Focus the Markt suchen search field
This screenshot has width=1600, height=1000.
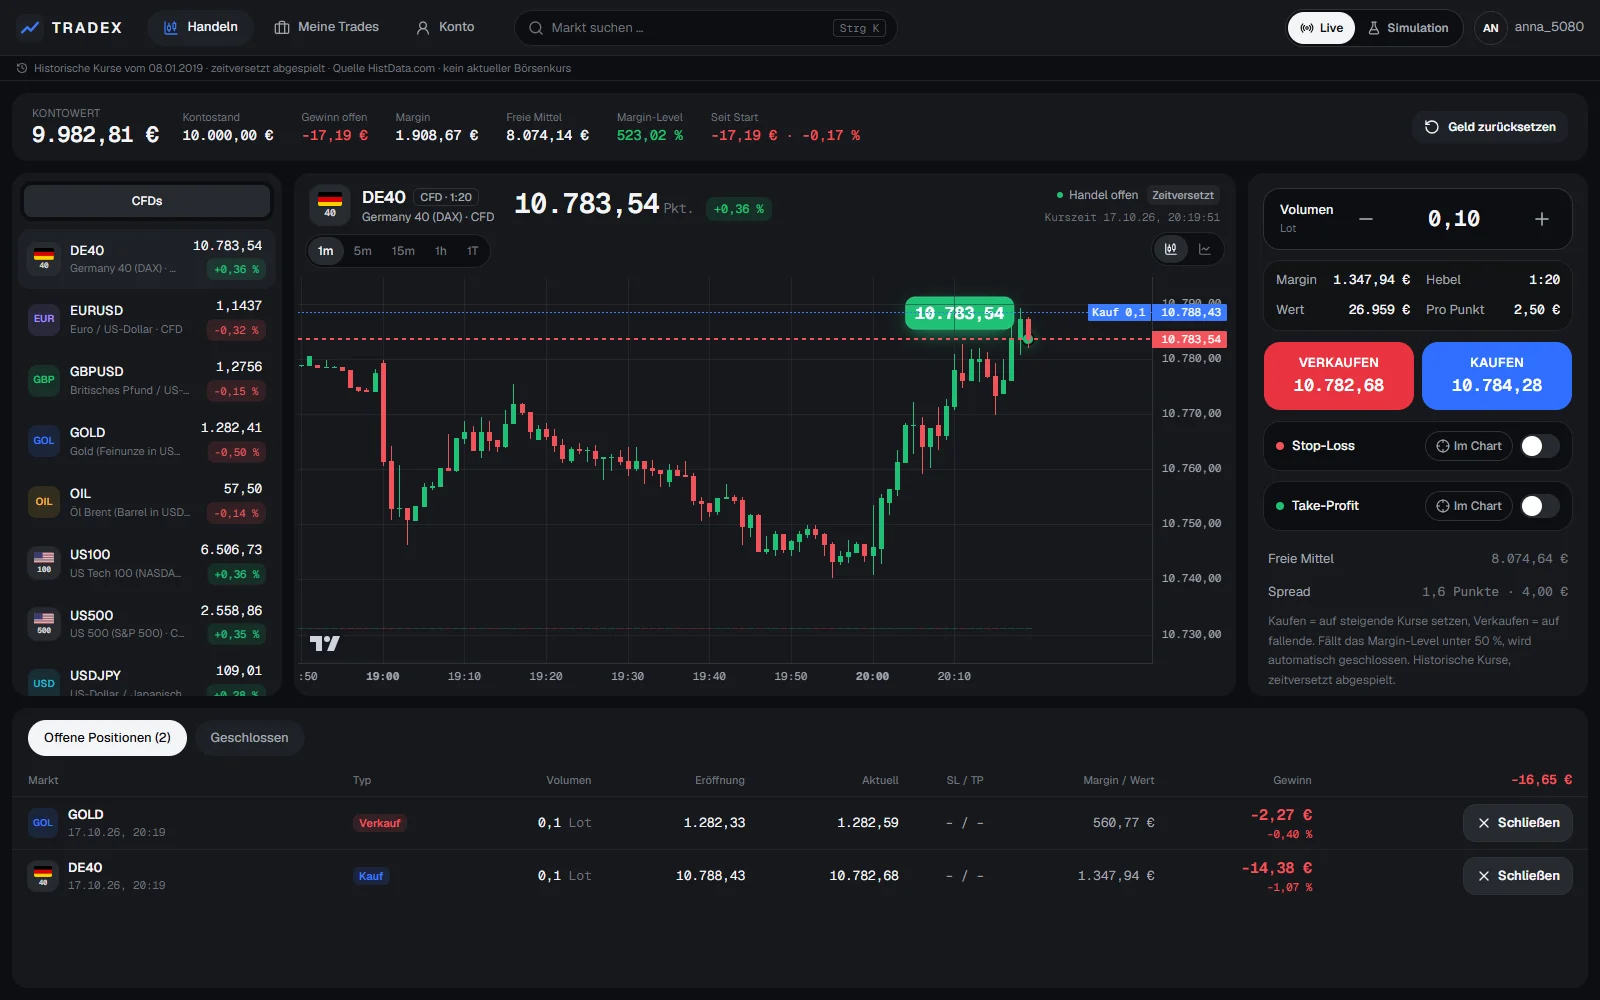(705, 28)
